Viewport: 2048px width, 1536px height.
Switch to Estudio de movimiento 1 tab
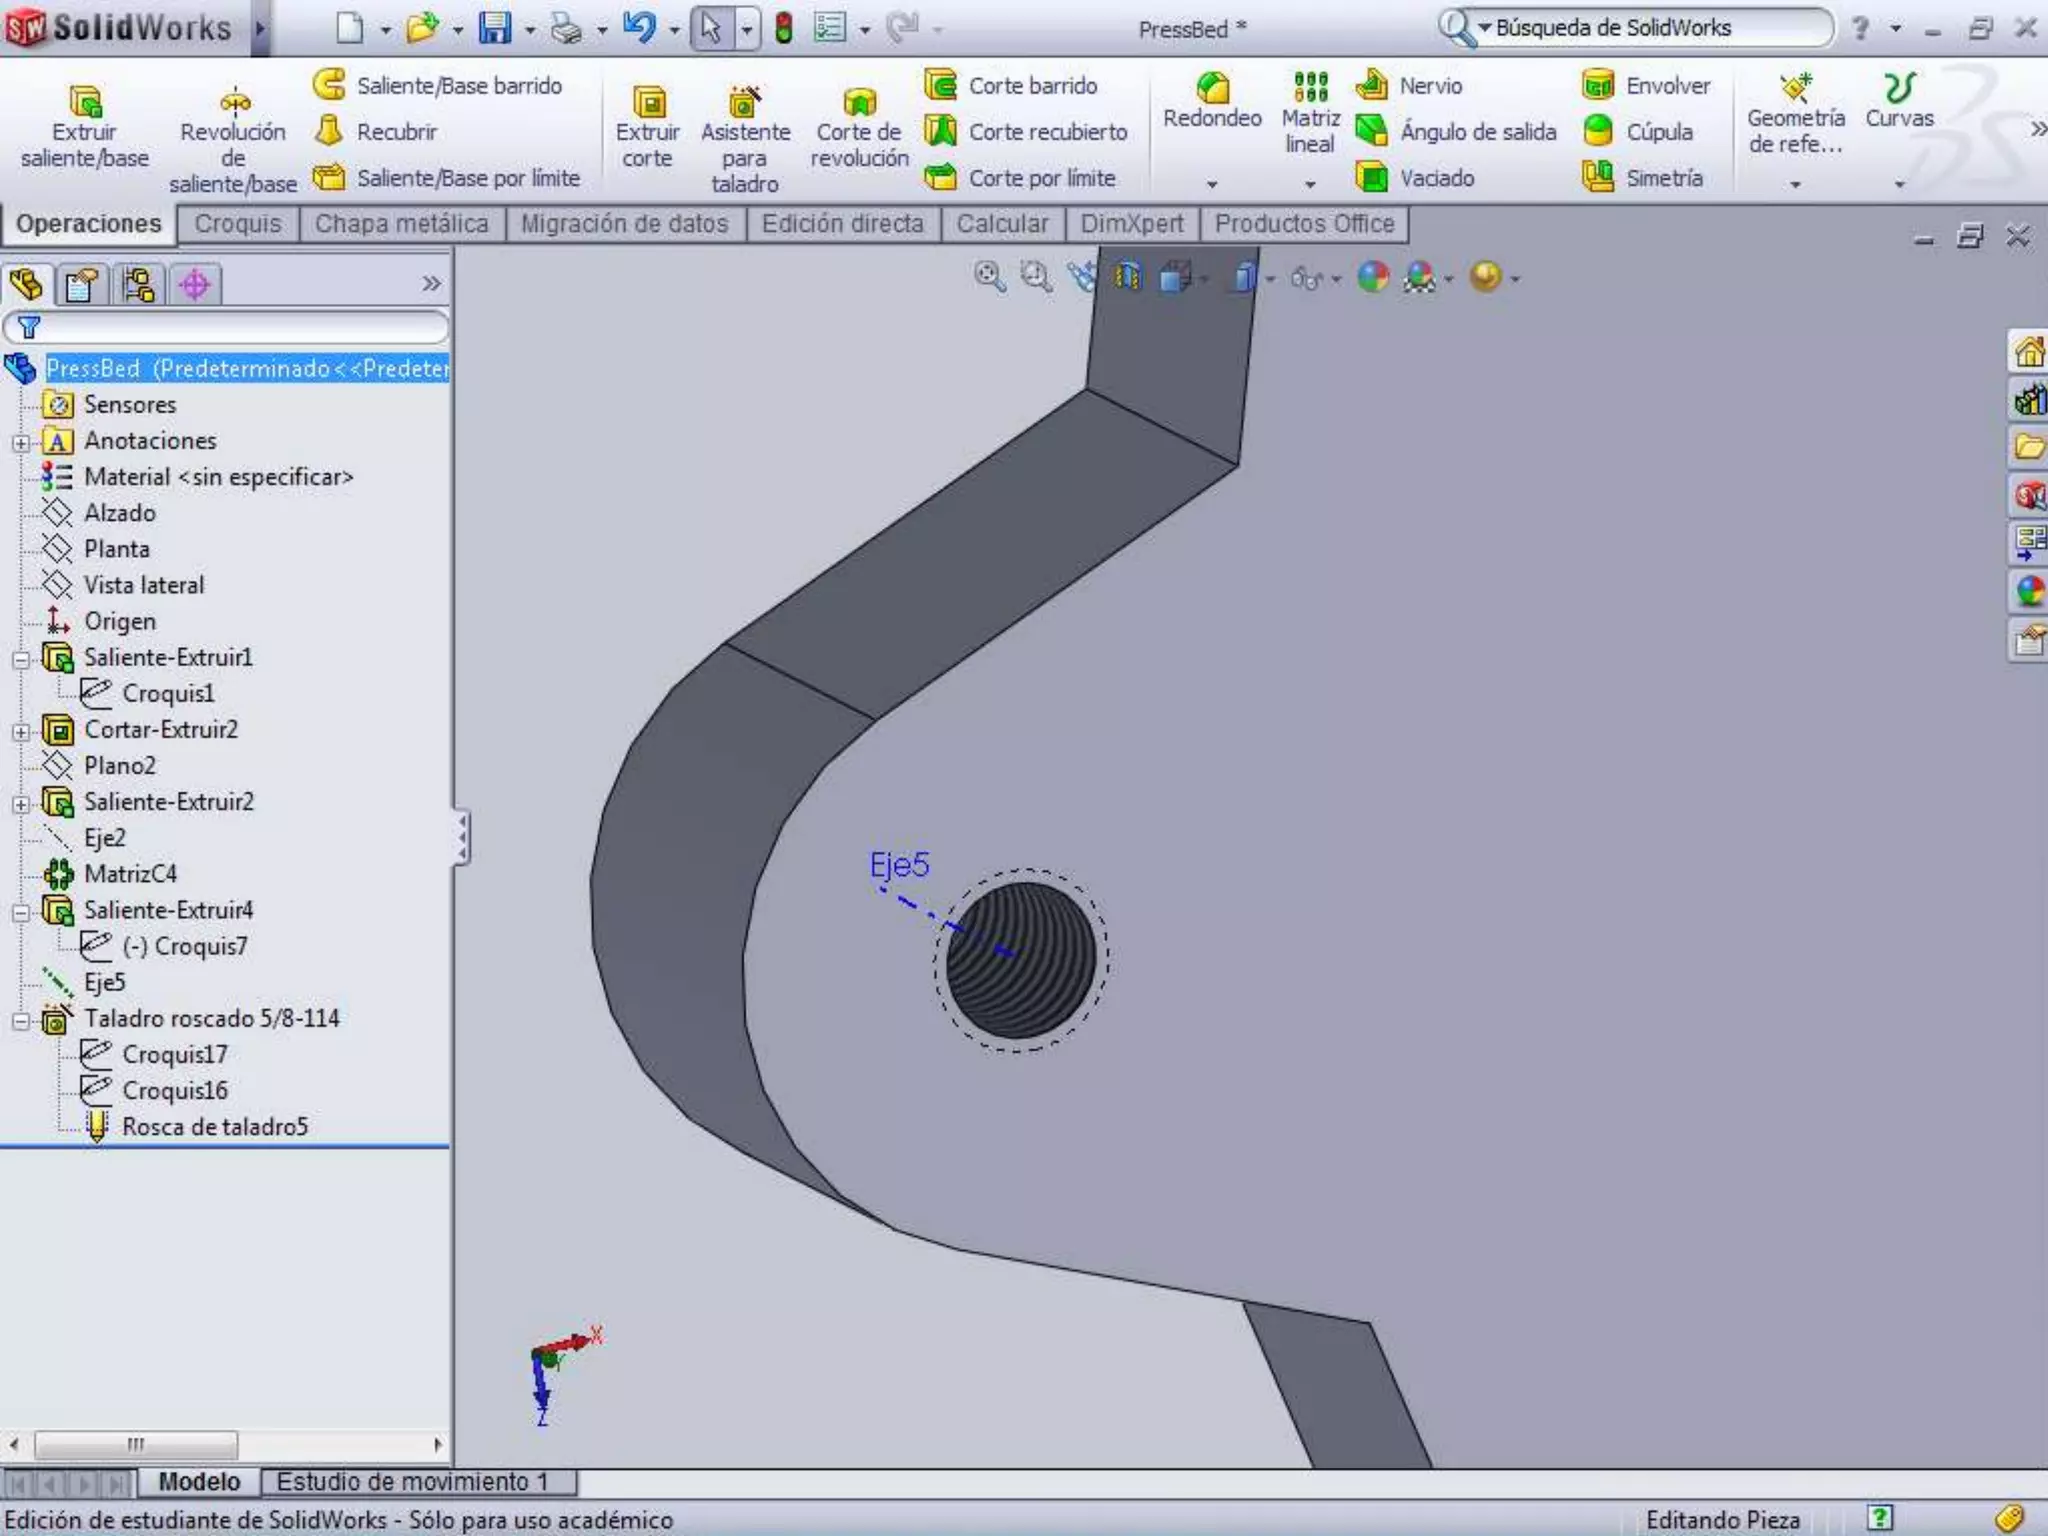tap(412, 1481)
